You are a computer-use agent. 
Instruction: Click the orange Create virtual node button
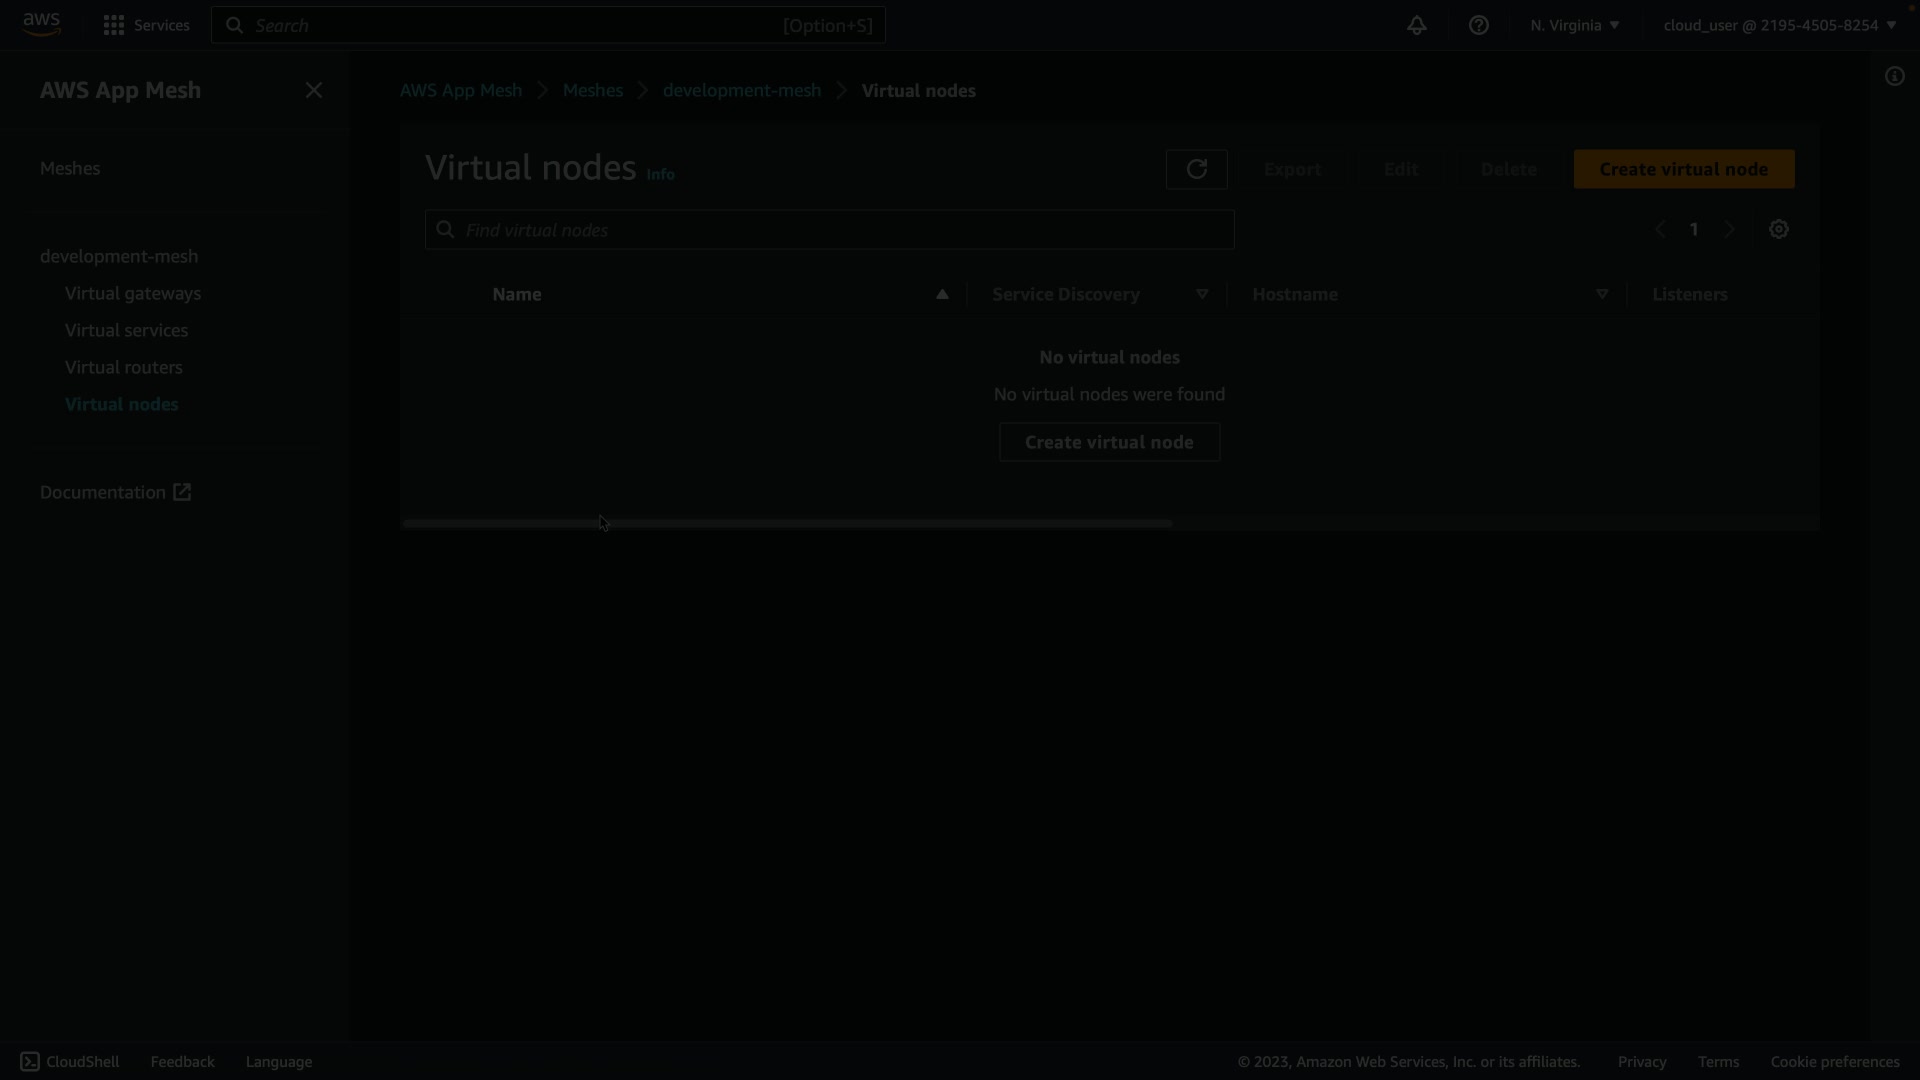pyautogui.click(x=1683, y=169)
